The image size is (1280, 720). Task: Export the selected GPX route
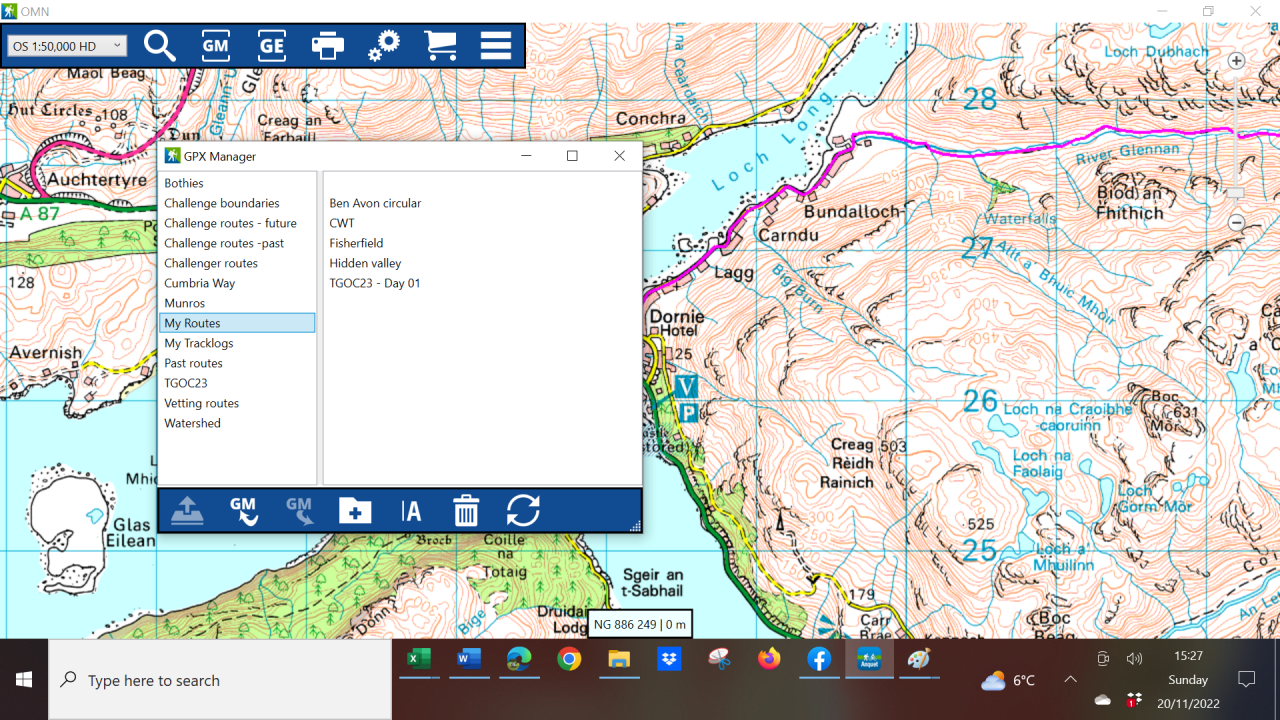coord(186,510)
